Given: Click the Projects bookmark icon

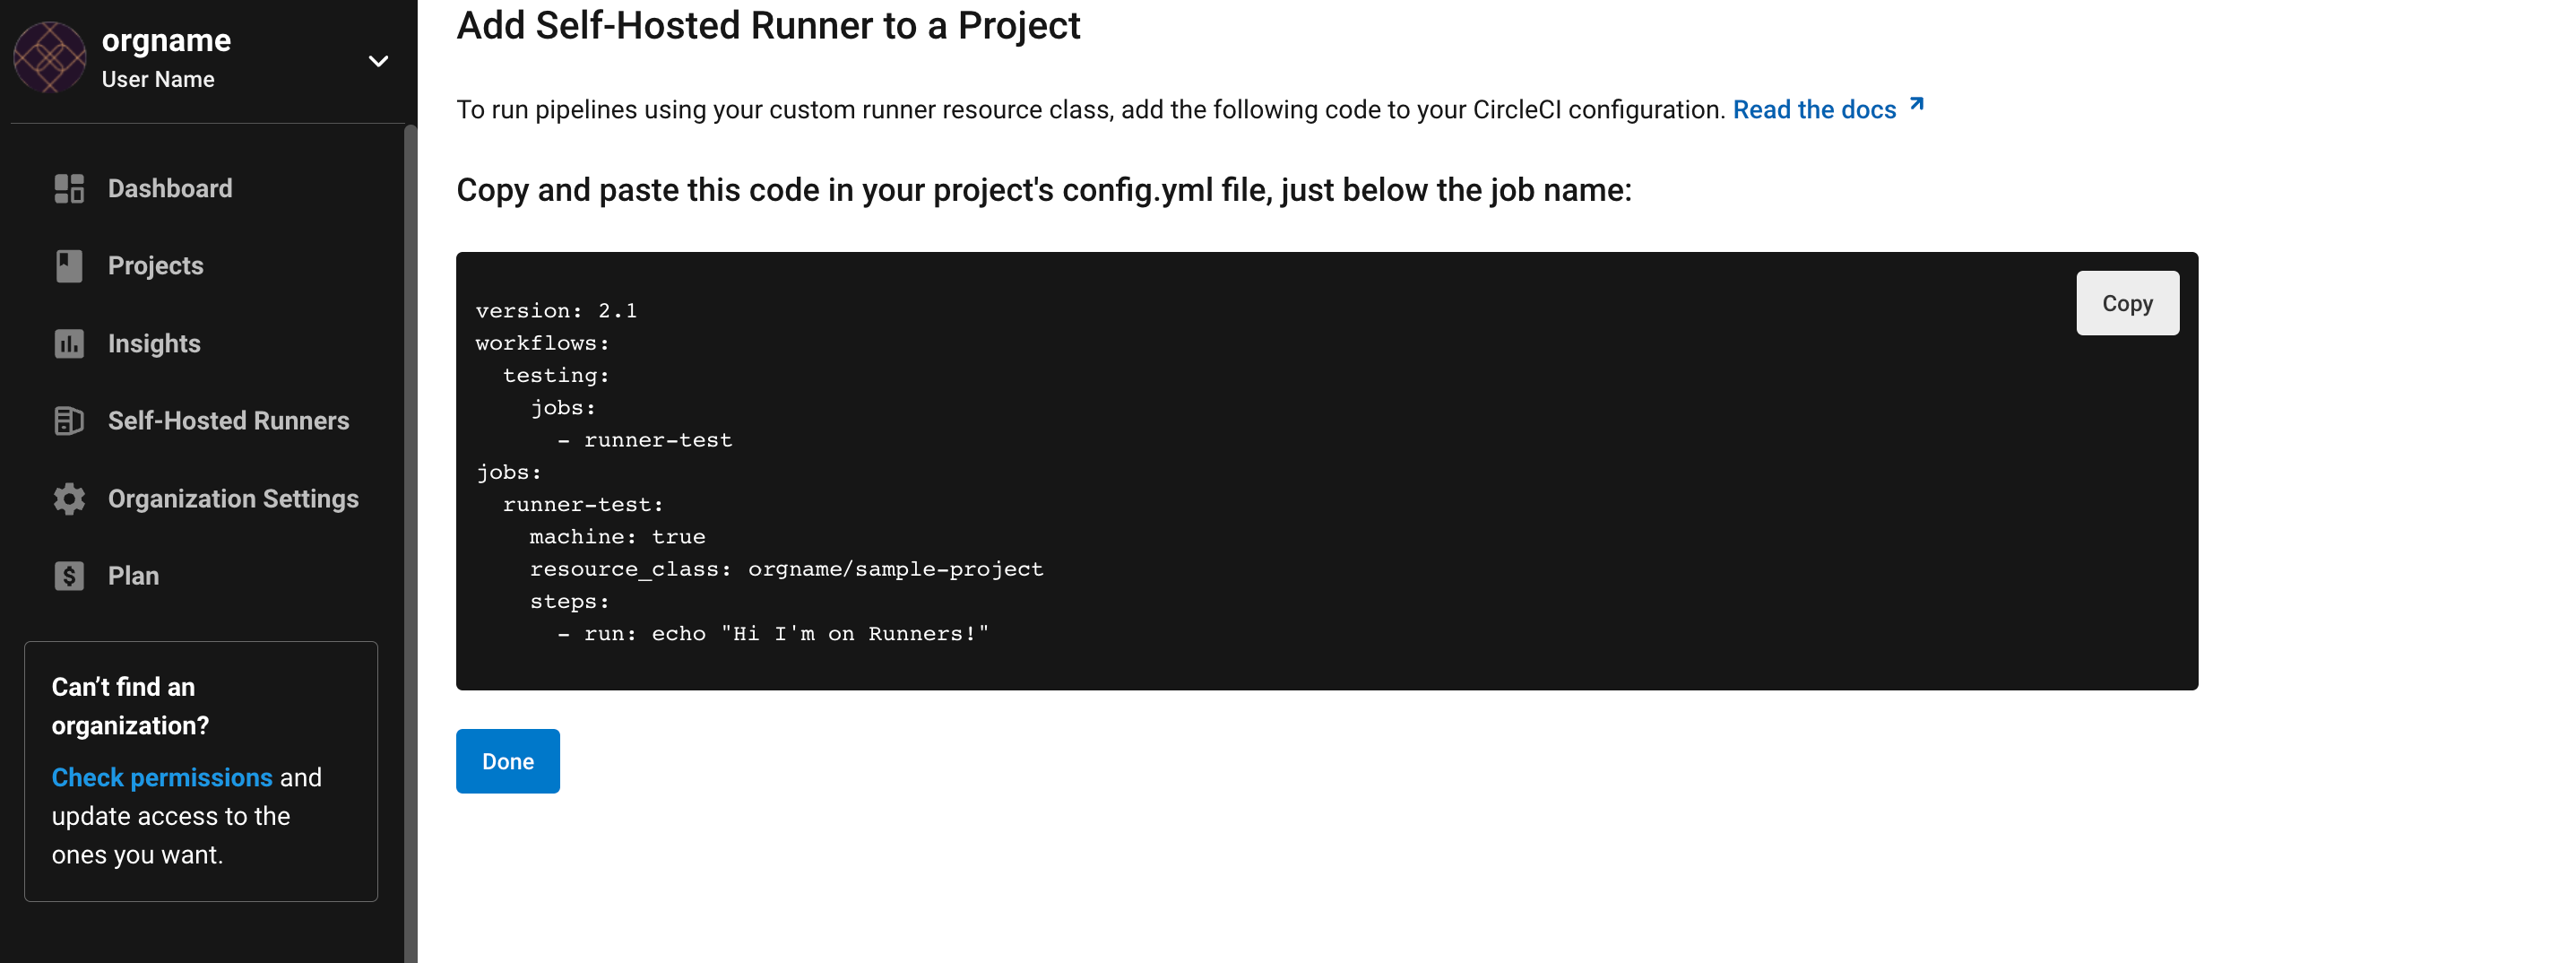Looking at the screenshot, I should [69, 266].
